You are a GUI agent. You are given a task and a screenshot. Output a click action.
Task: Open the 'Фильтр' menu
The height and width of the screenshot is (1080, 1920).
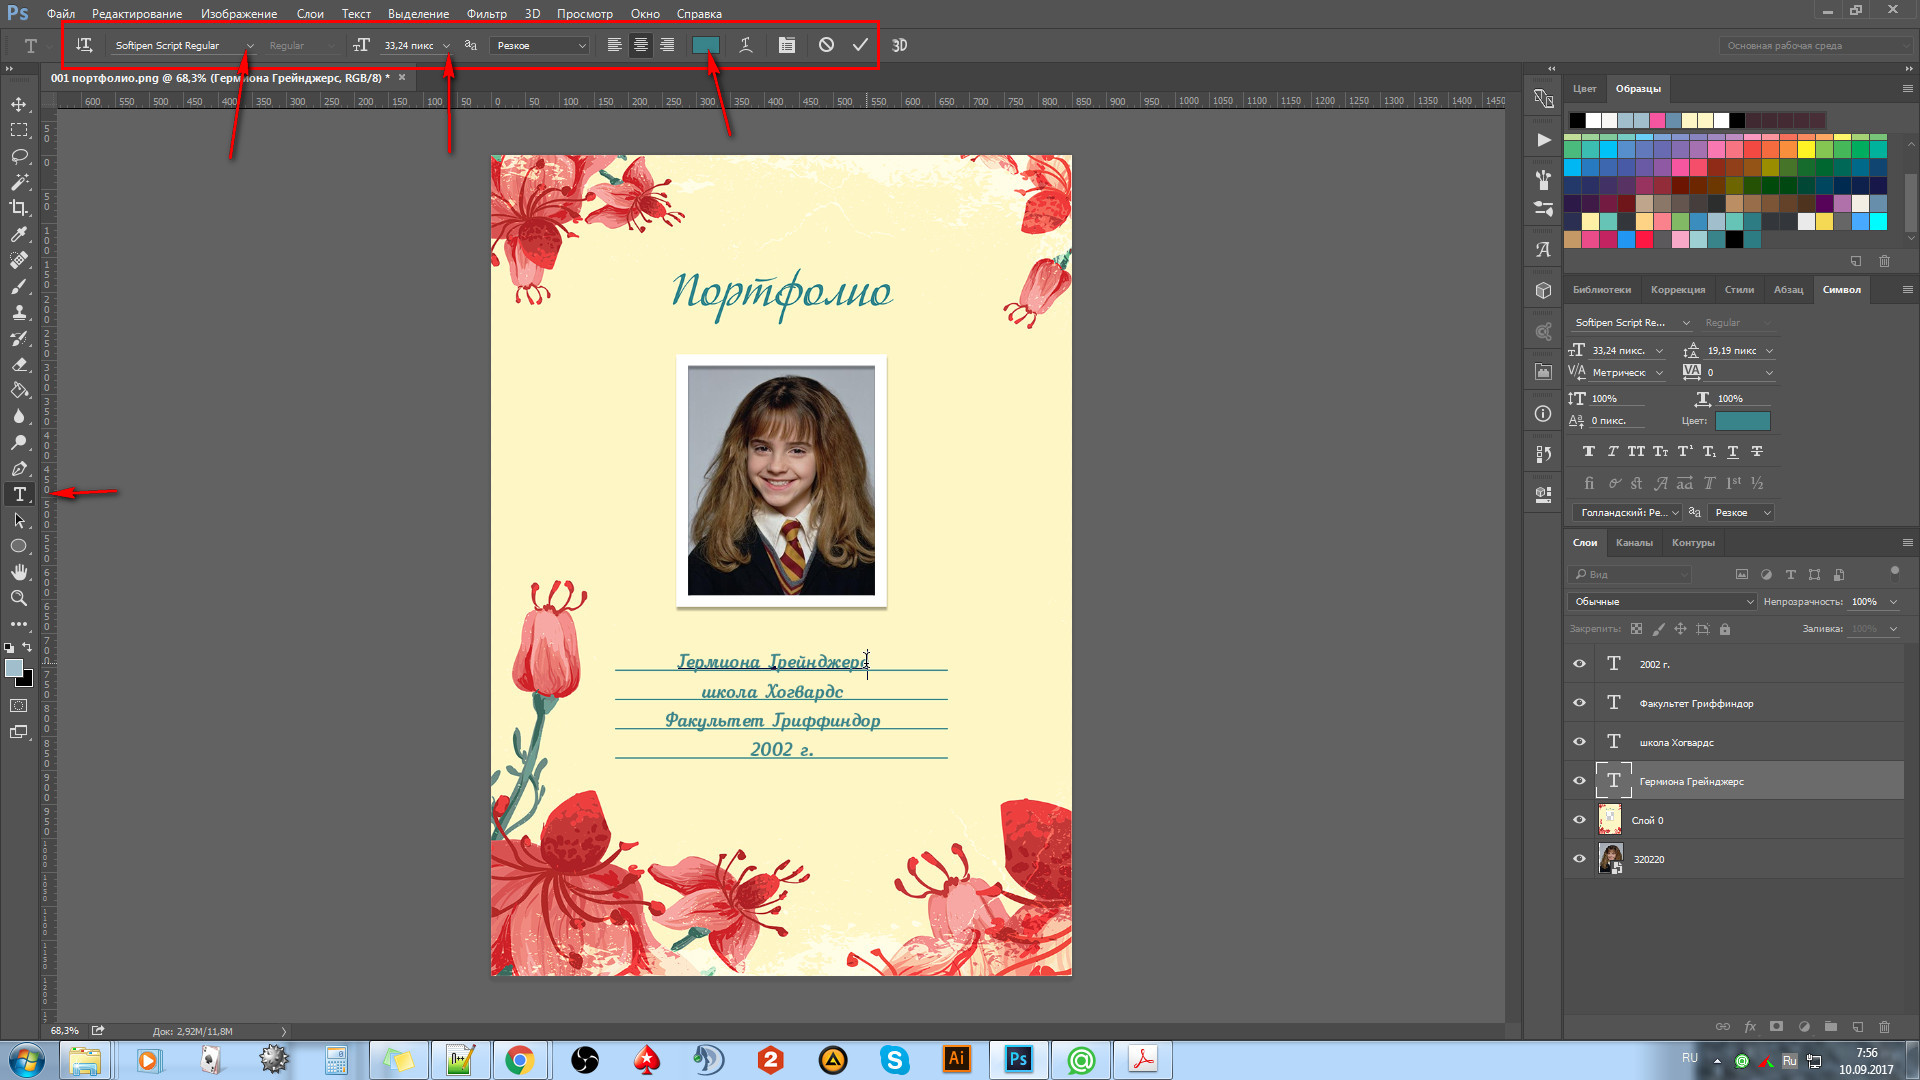tap(486, 14)
